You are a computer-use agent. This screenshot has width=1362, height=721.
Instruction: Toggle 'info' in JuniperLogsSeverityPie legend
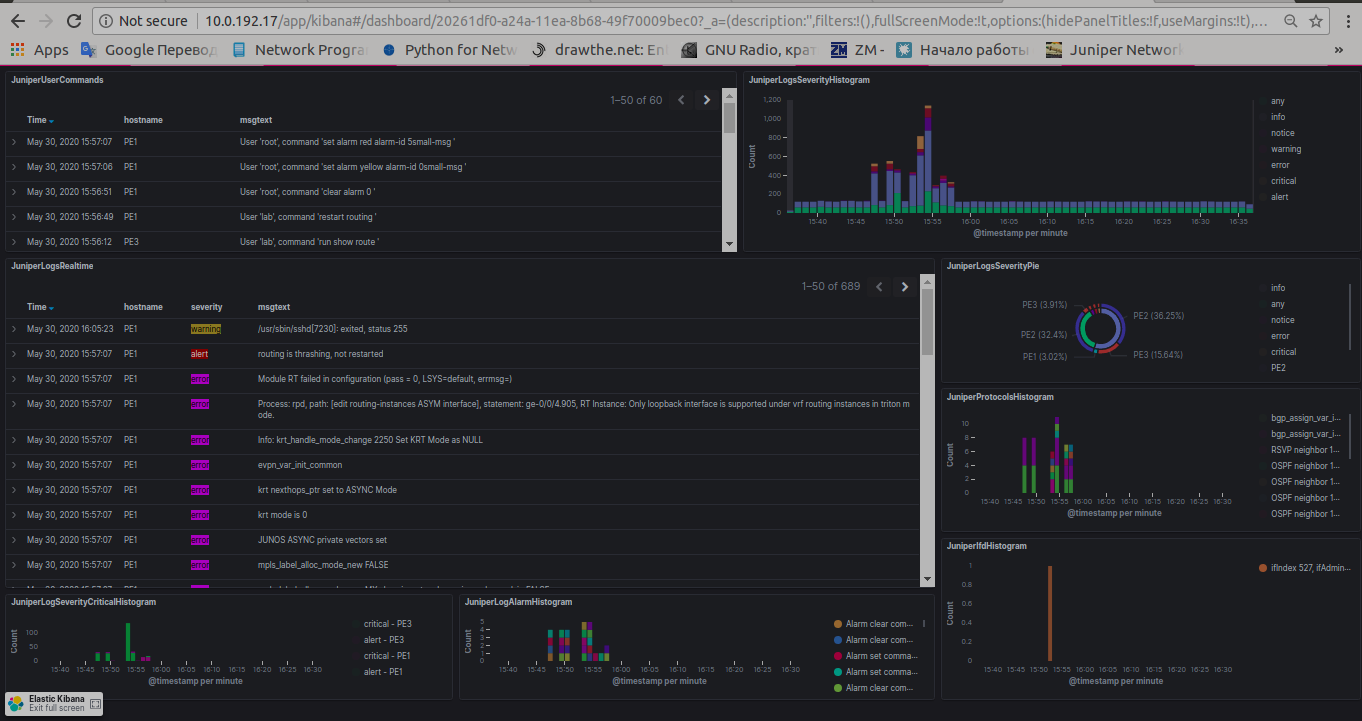tap(1278, 288)
